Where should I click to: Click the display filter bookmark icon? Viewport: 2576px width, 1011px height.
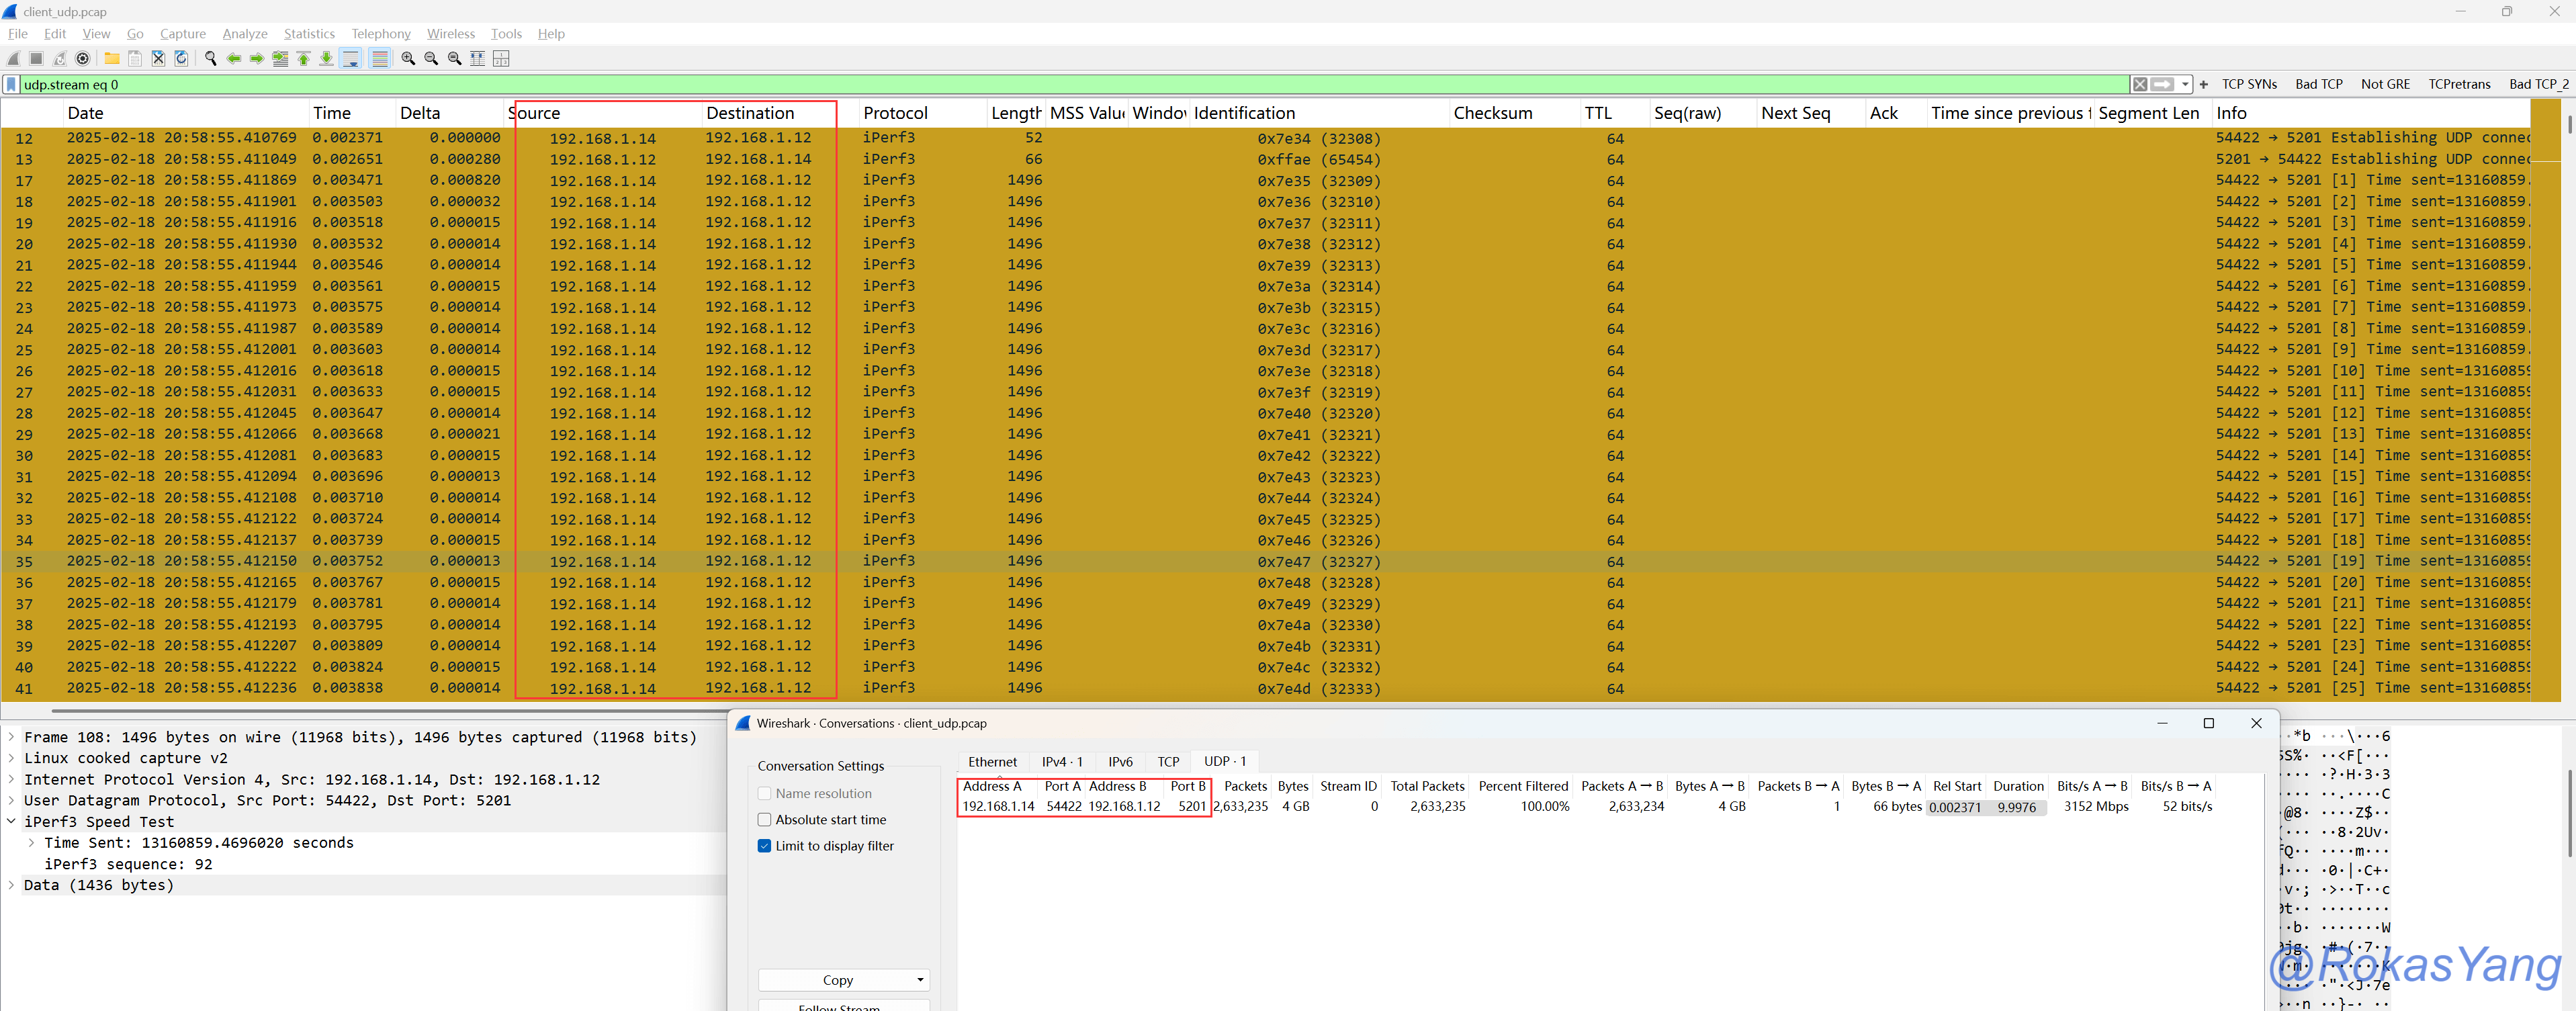pyautogui.click(x=11, y=85)
